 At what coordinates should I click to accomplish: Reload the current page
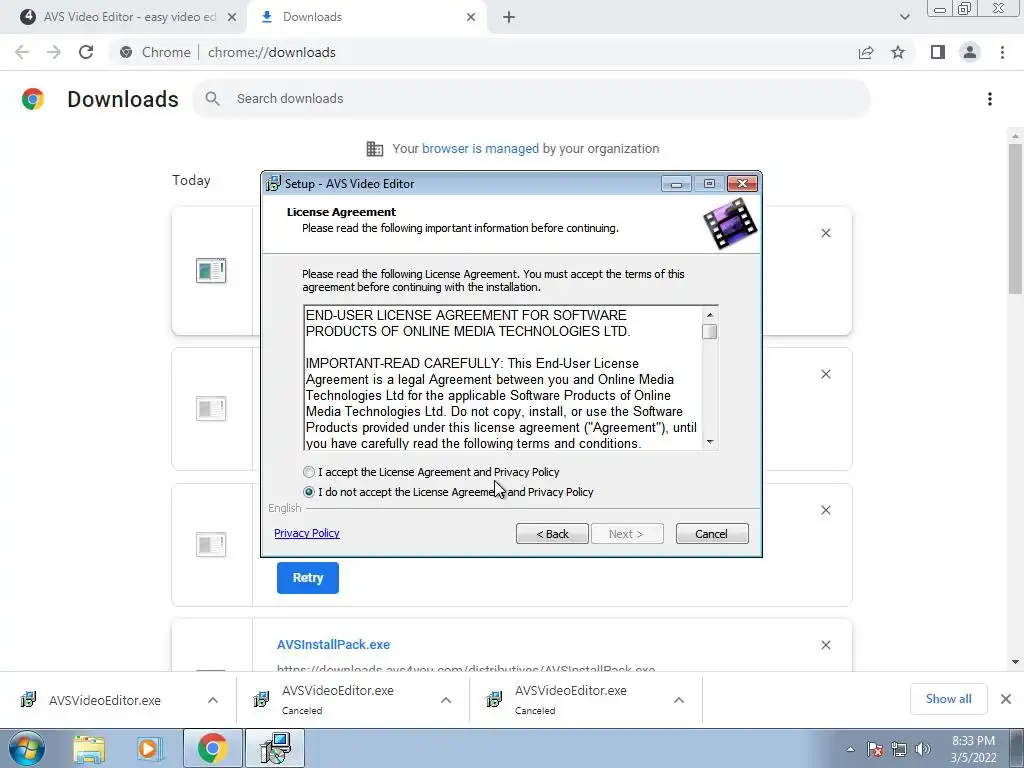(x=86, y=52)
